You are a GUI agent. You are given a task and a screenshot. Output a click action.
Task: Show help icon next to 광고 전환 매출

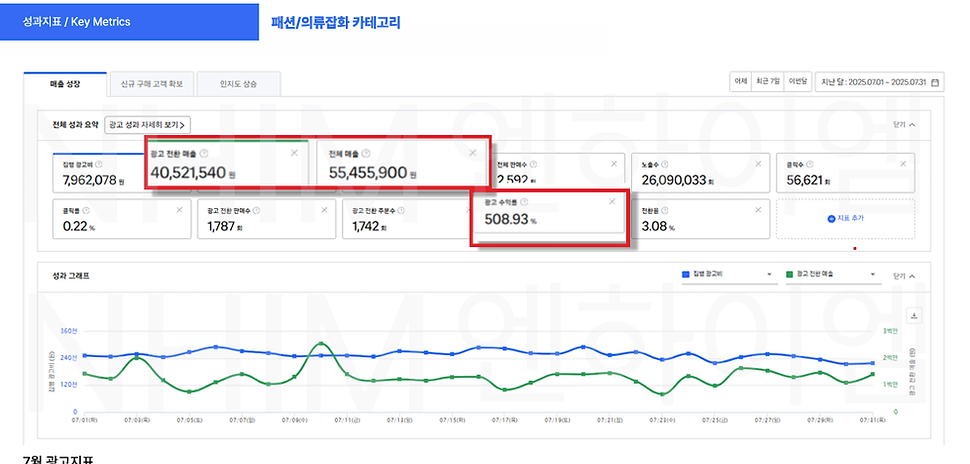pyautogui.click(x=204, y=153)
